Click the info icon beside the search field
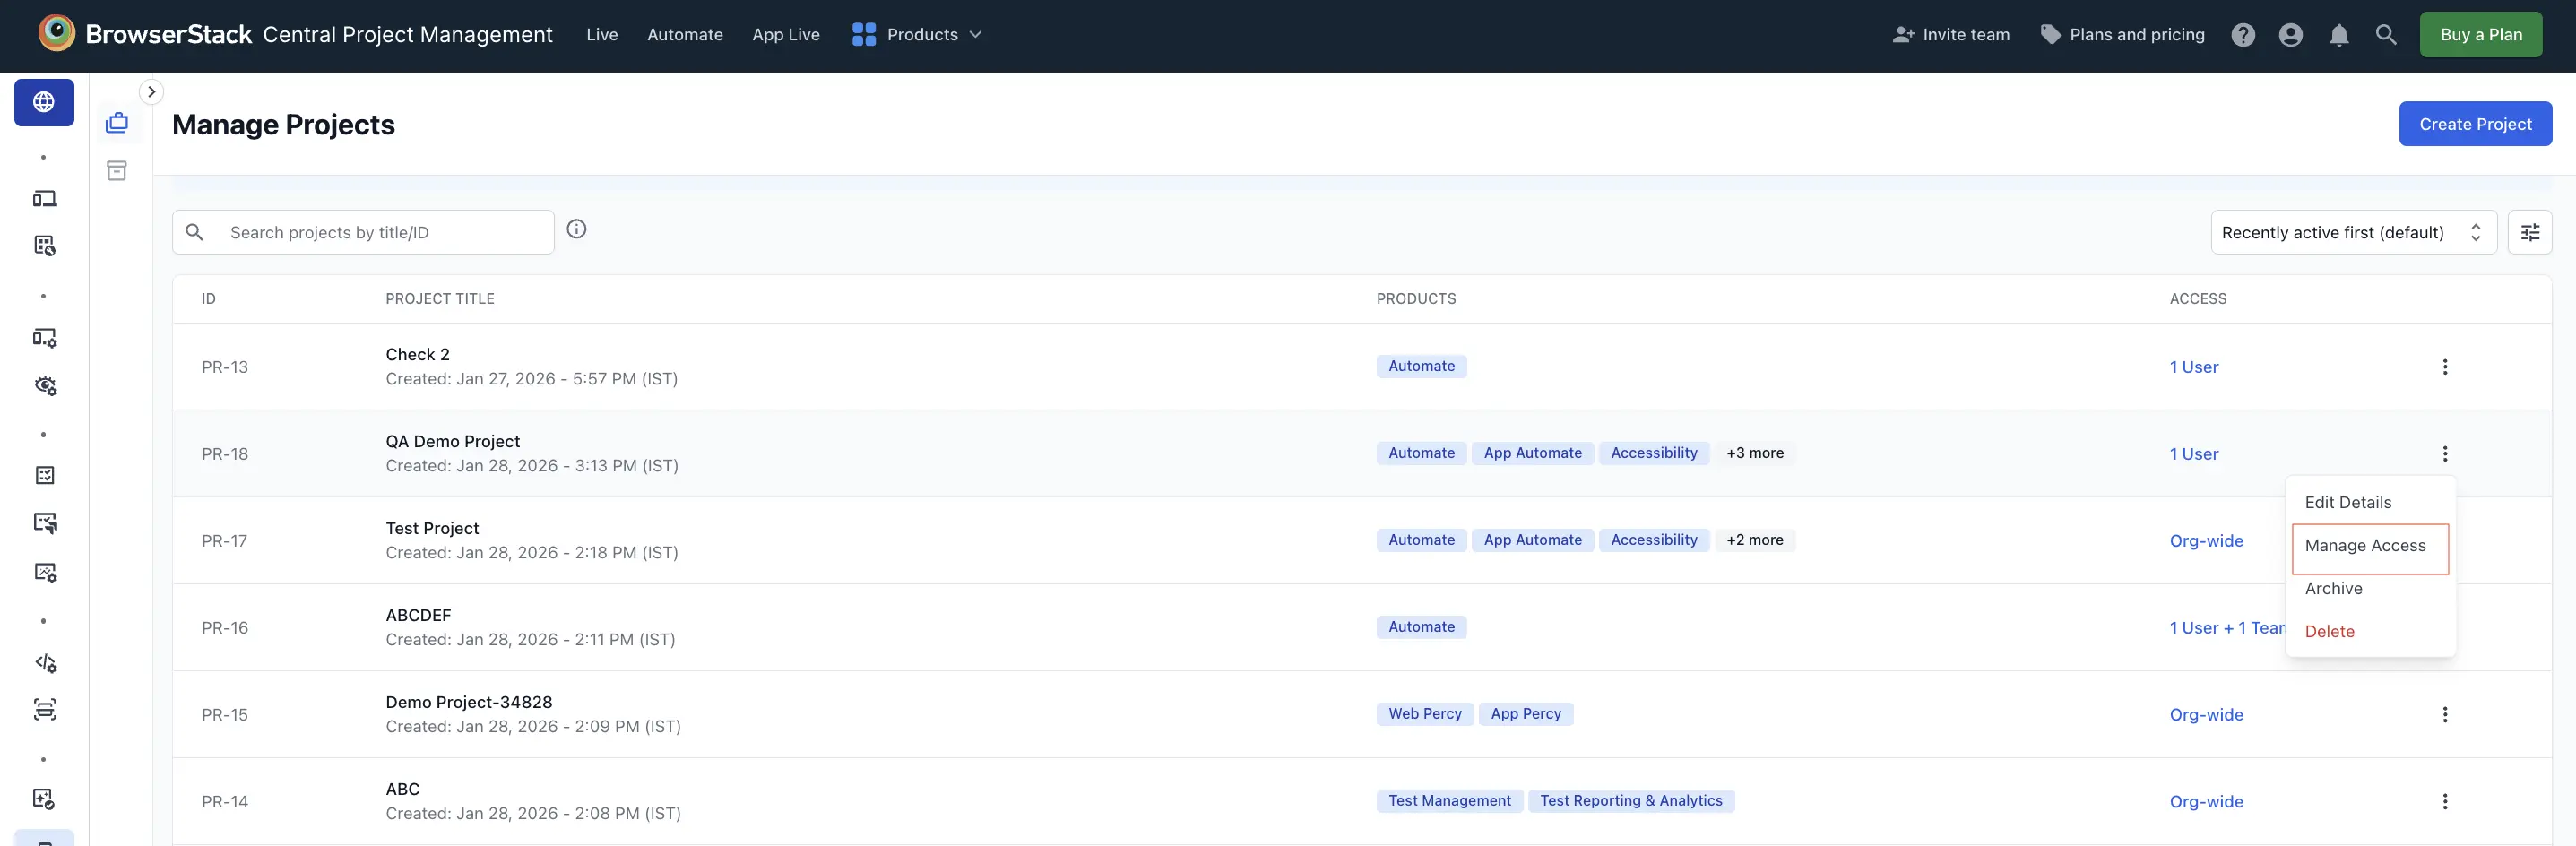The width and height of the screenshot is (2576, 846). (x=577, y=229)
